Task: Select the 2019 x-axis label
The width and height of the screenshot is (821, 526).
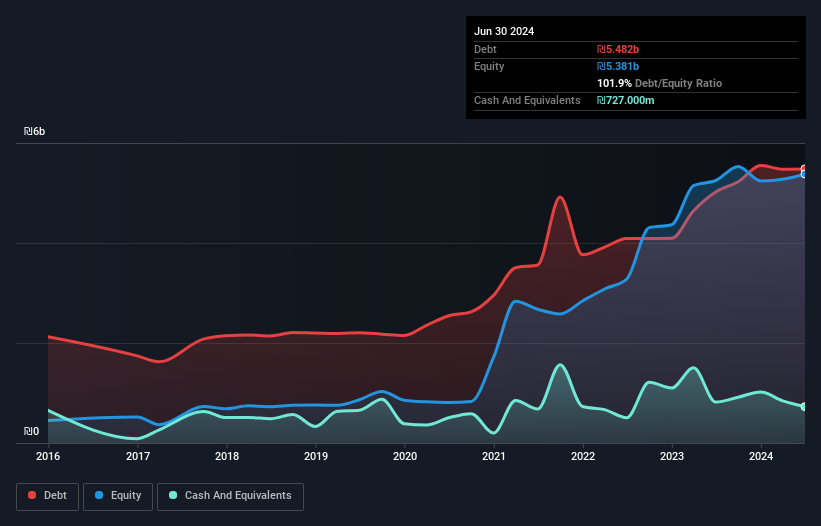Action: pyautogui.click(x=316, y=456)
